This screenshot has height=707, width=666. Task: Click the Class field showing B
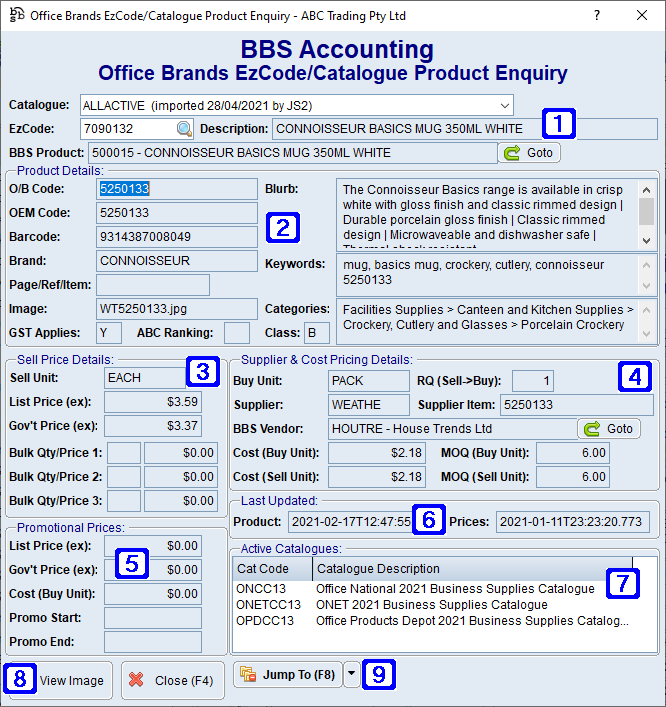pyautogui.click(x=317, y=333)
